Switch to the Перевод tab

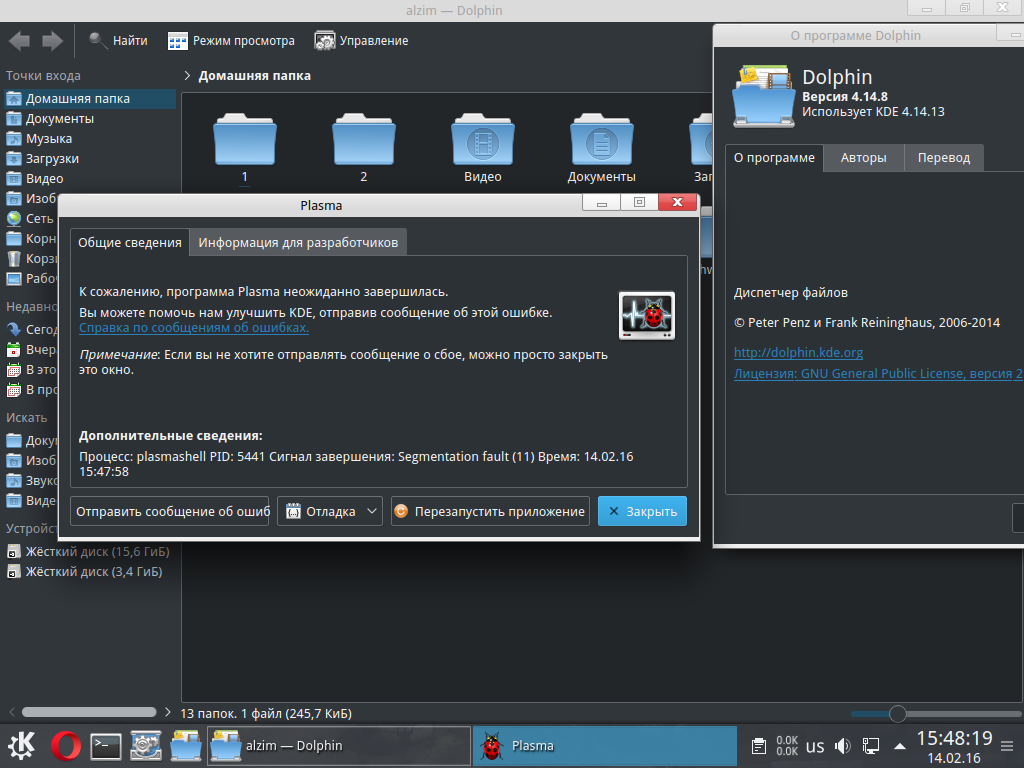(x=944, y=158)
